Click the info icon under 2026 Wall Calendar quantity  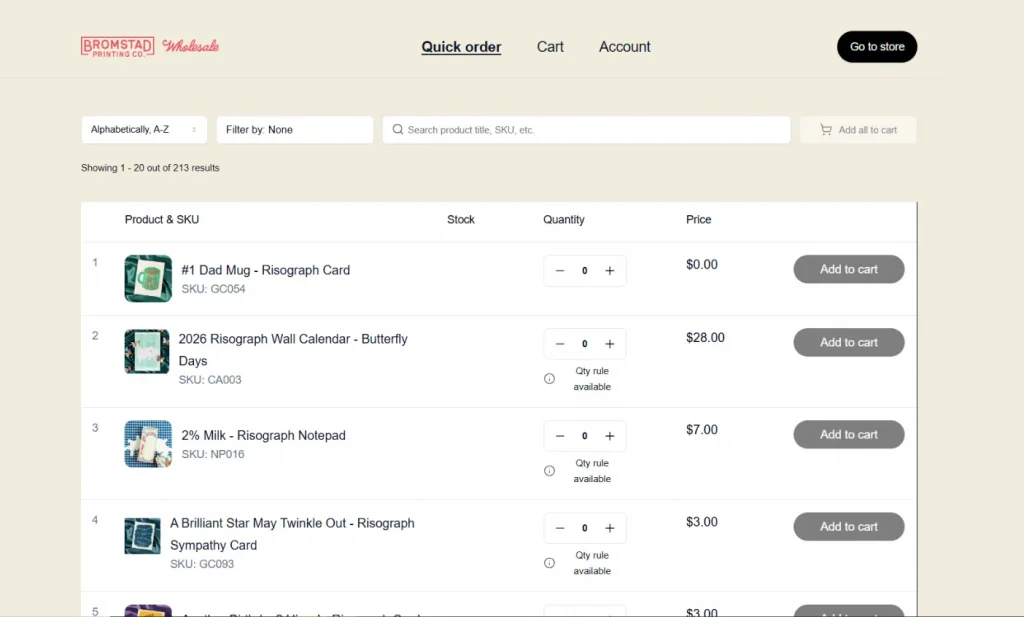coord(549,379)
